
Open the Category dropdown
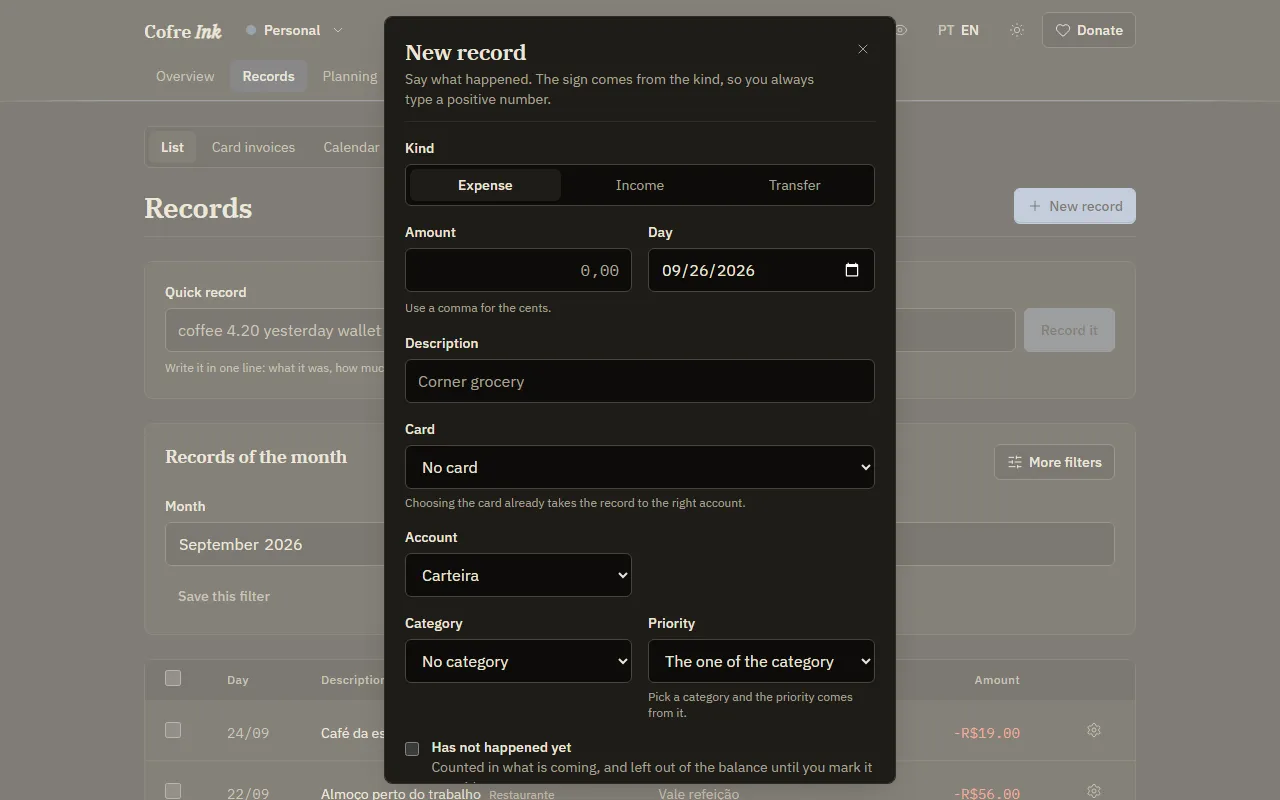(x=518, y=661)
